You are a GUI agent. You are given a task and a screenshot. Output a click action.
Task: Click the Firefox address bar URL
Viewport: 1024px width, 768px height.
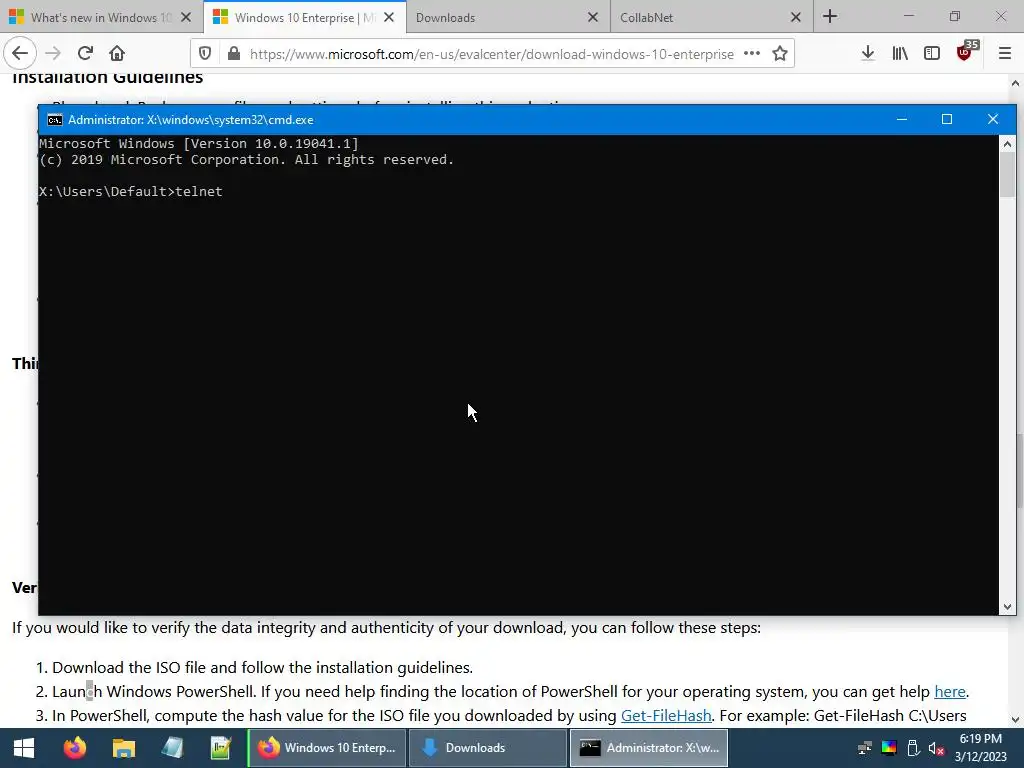click(x=491, y=54)
